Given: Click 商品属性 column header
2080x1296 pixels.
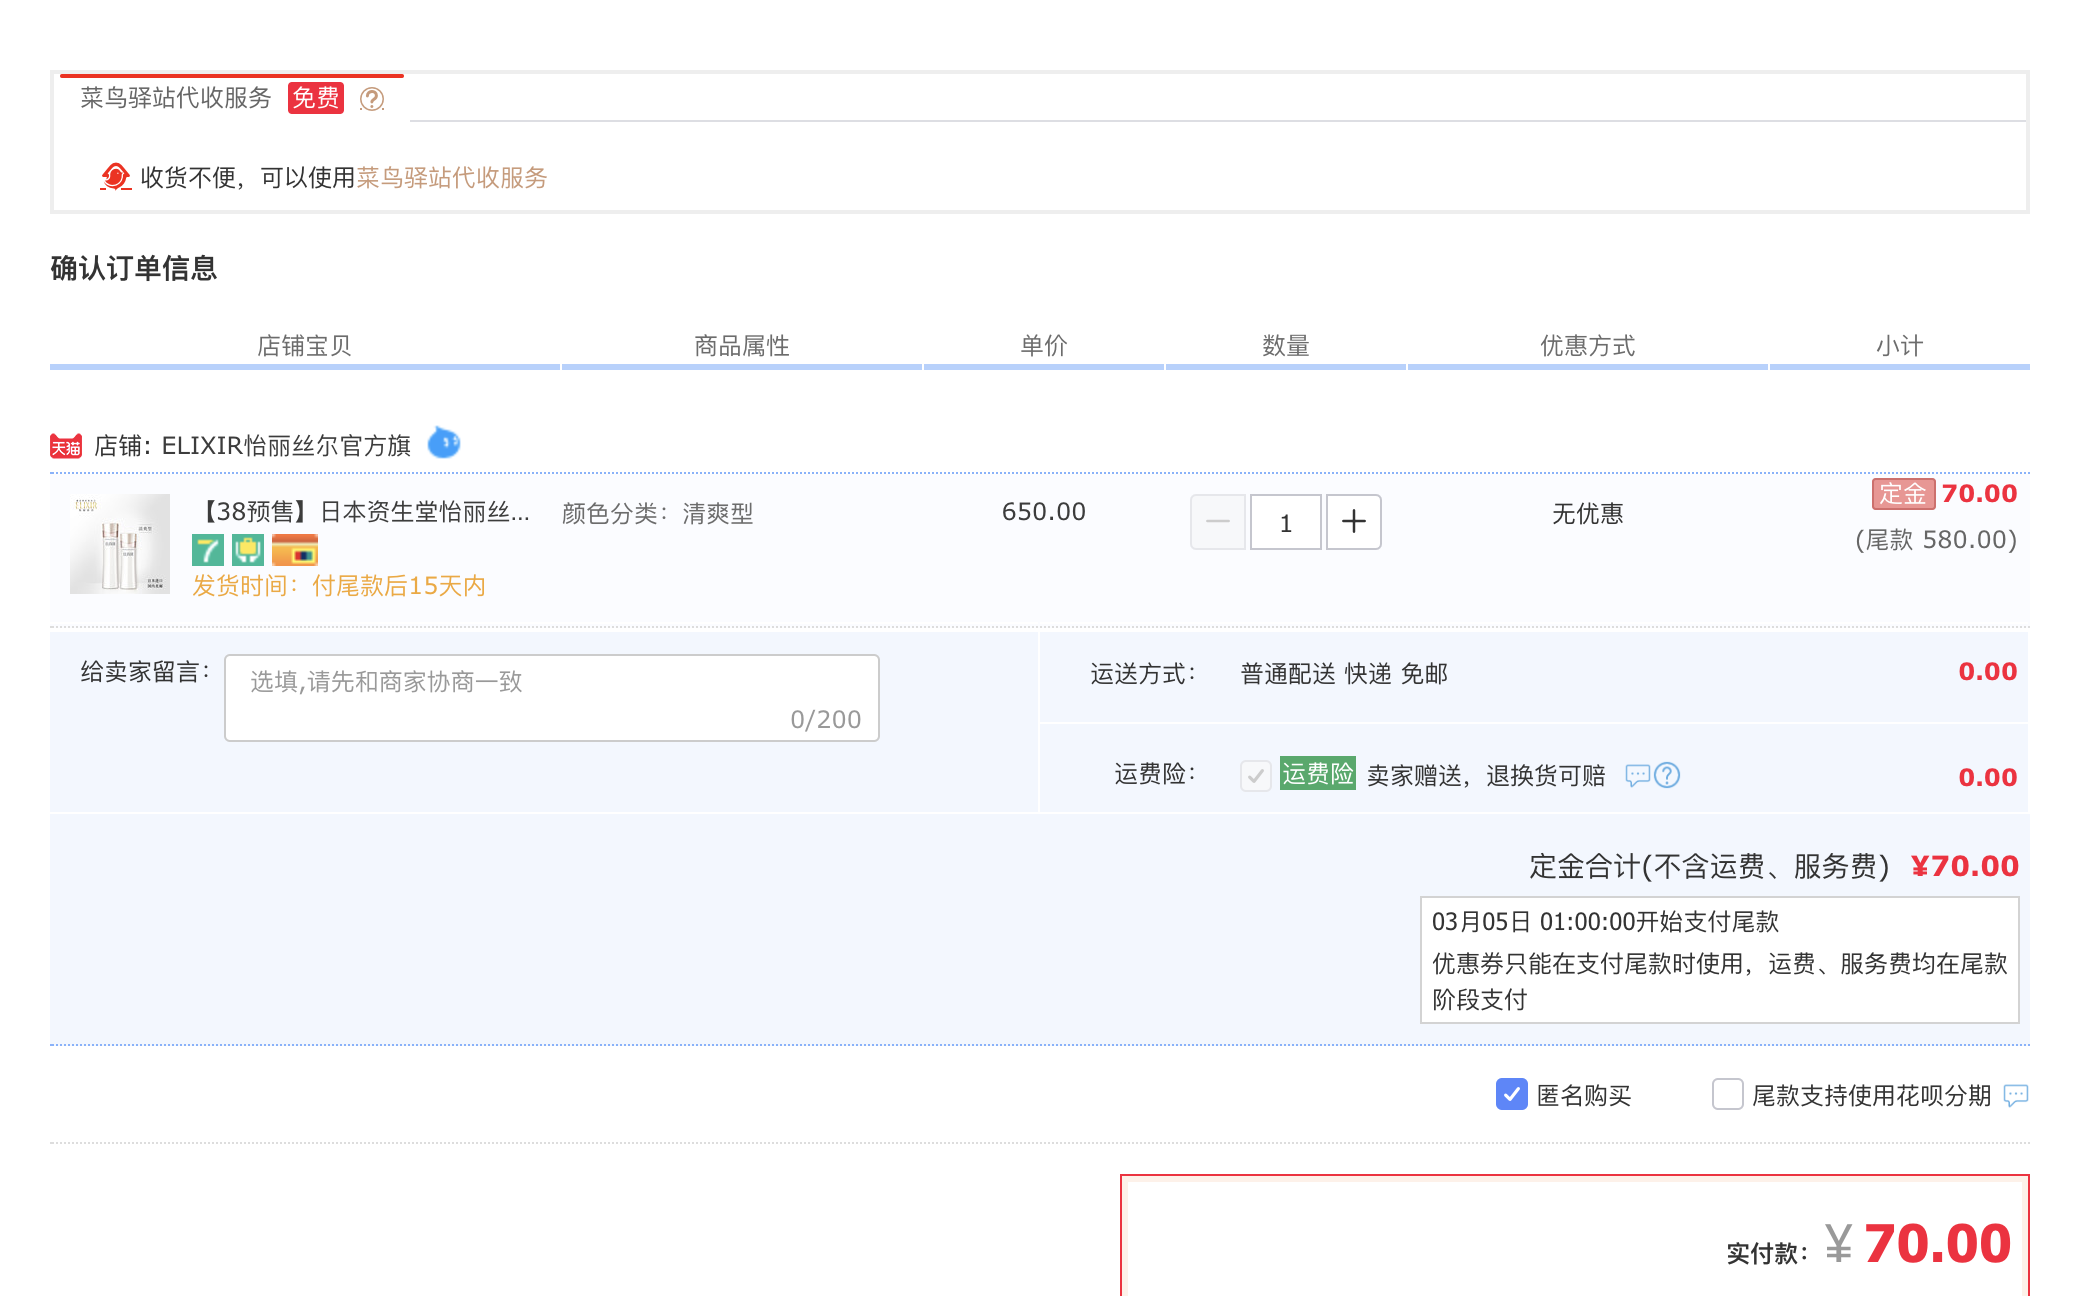Looking at the screenshot, I should coord(742,346).
